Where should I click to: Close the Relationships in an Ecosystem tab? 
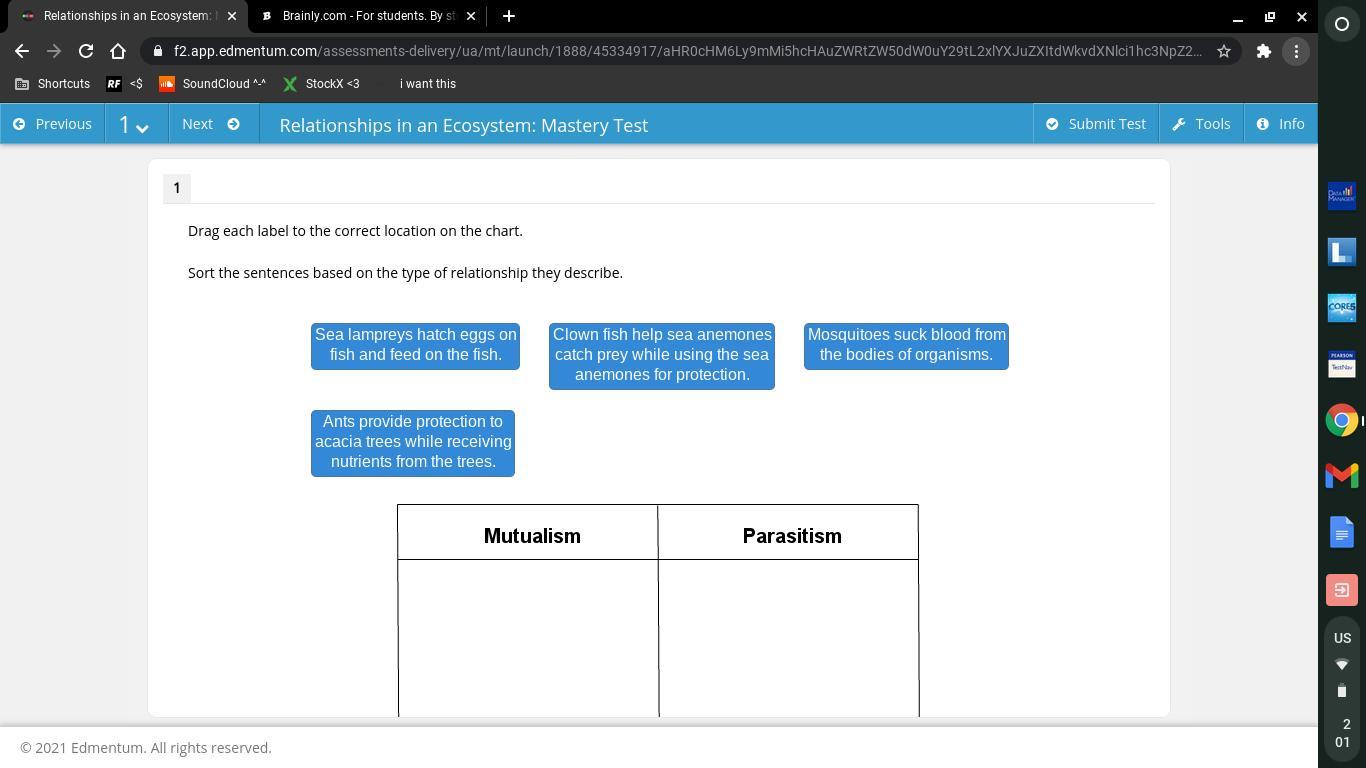pos(232,16)
